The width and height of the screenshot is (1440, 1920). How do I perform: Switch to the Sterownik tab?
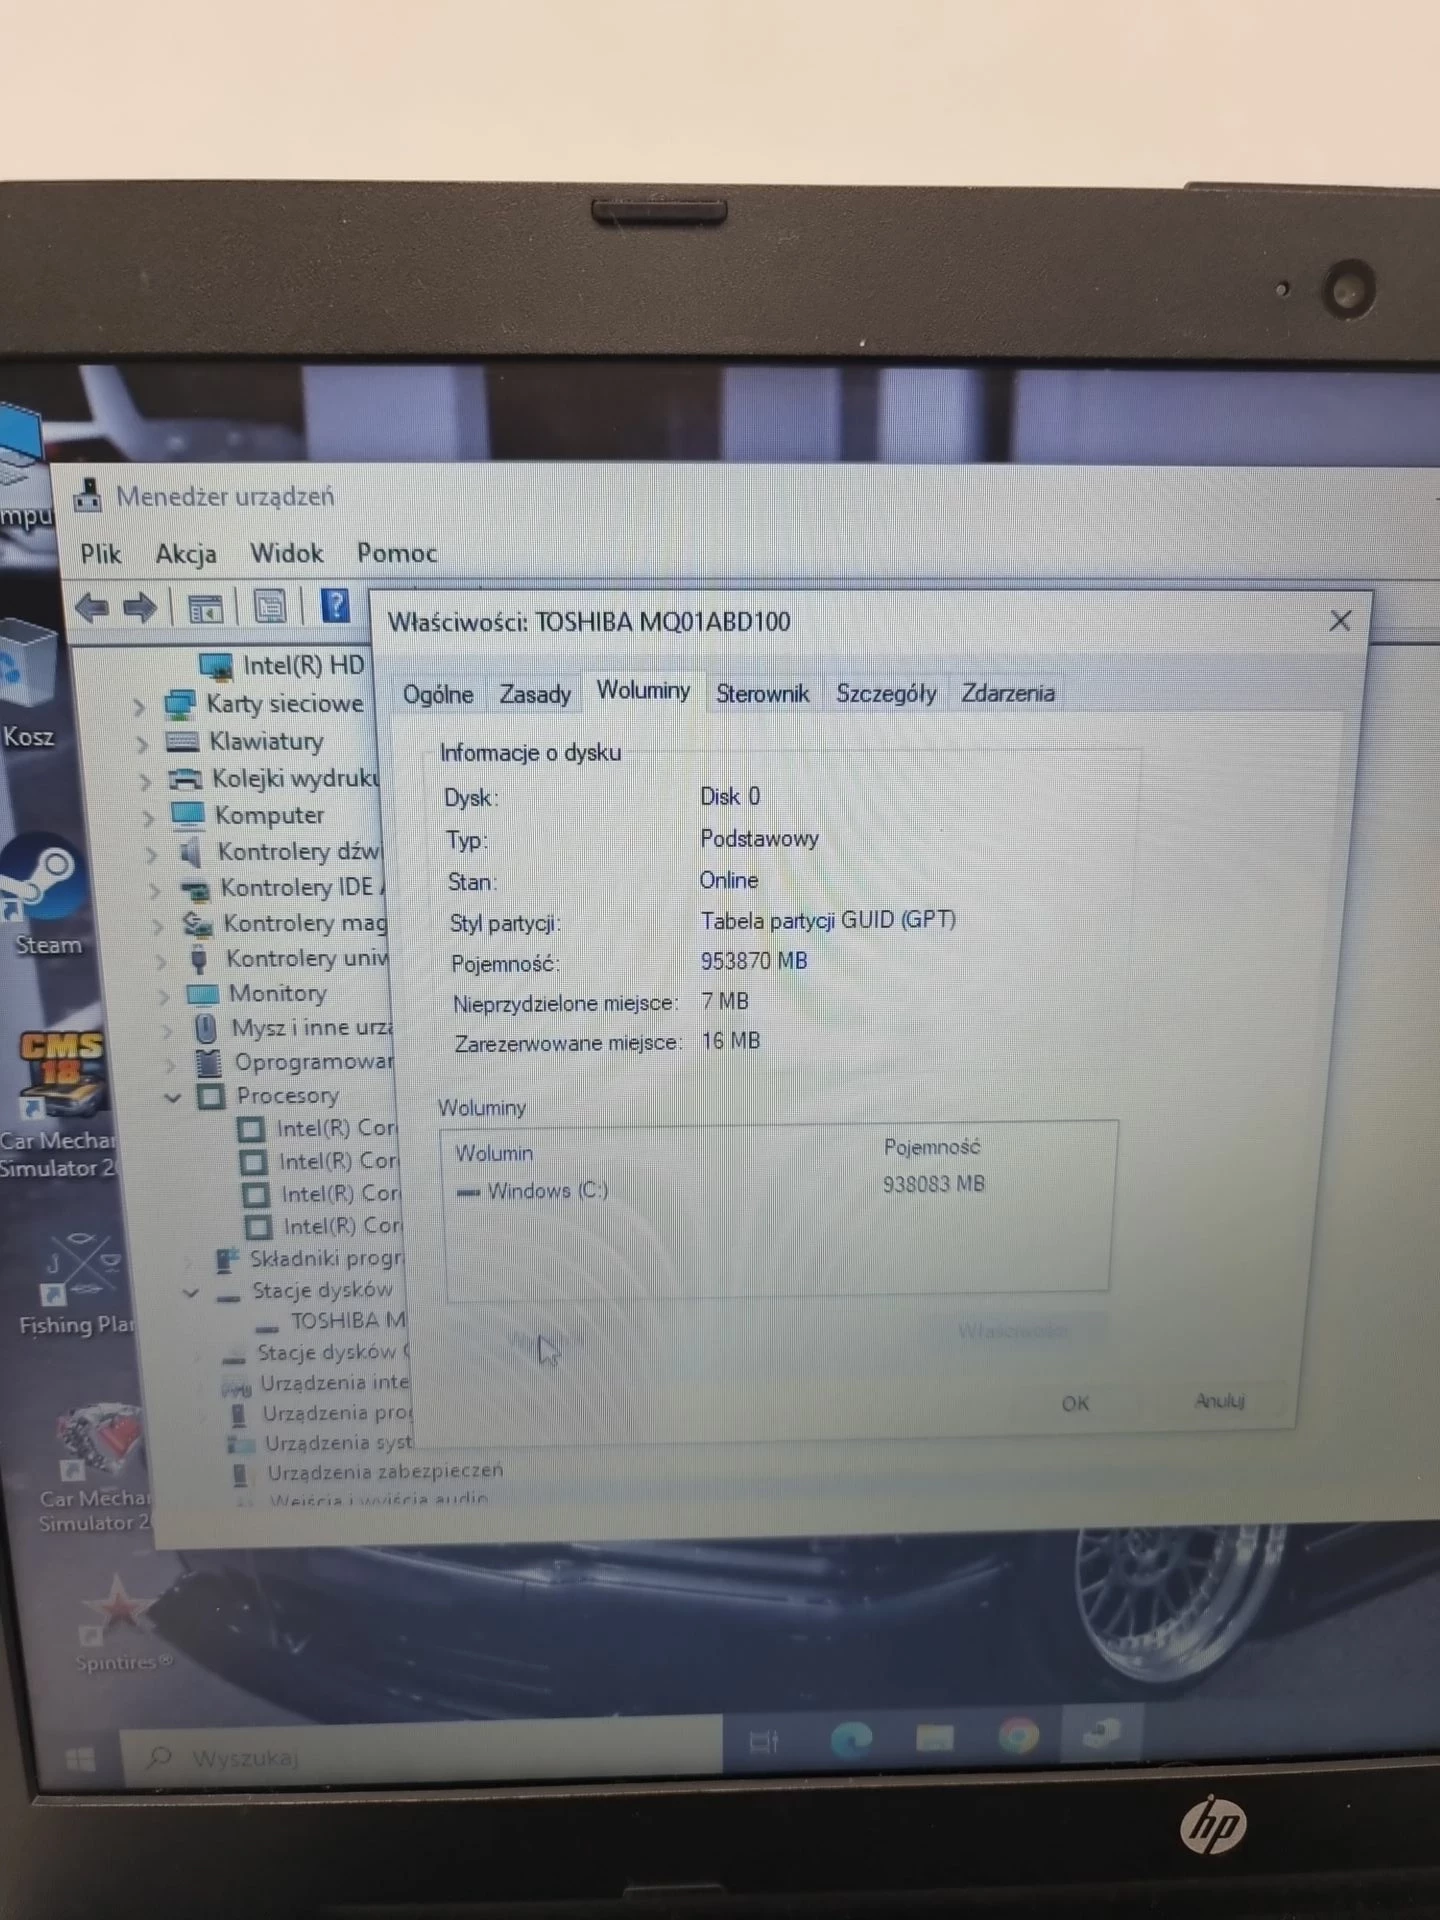coord(762,693)
